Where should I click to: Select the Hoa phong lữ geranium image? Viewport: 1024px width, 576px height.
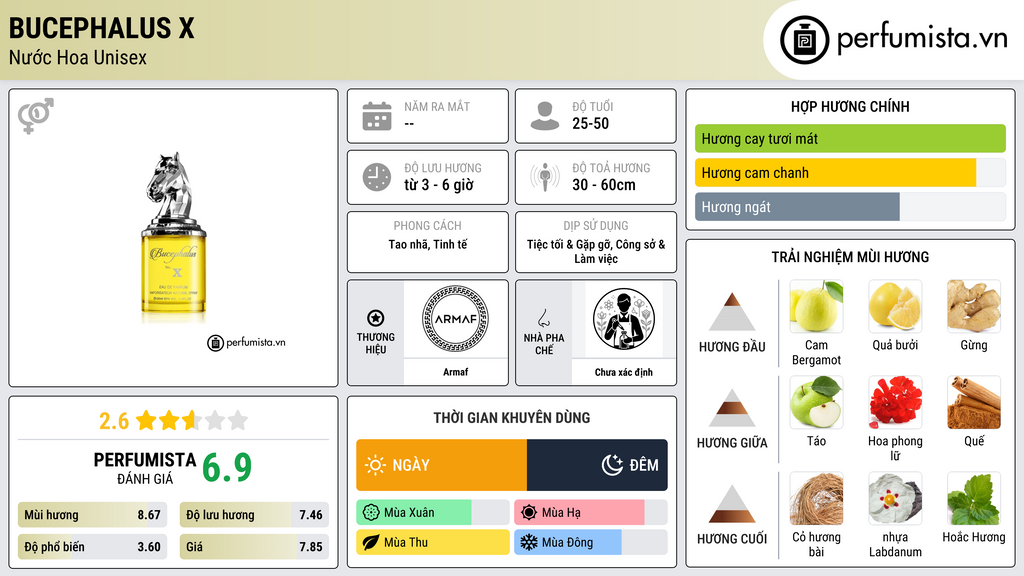point(895,403)
